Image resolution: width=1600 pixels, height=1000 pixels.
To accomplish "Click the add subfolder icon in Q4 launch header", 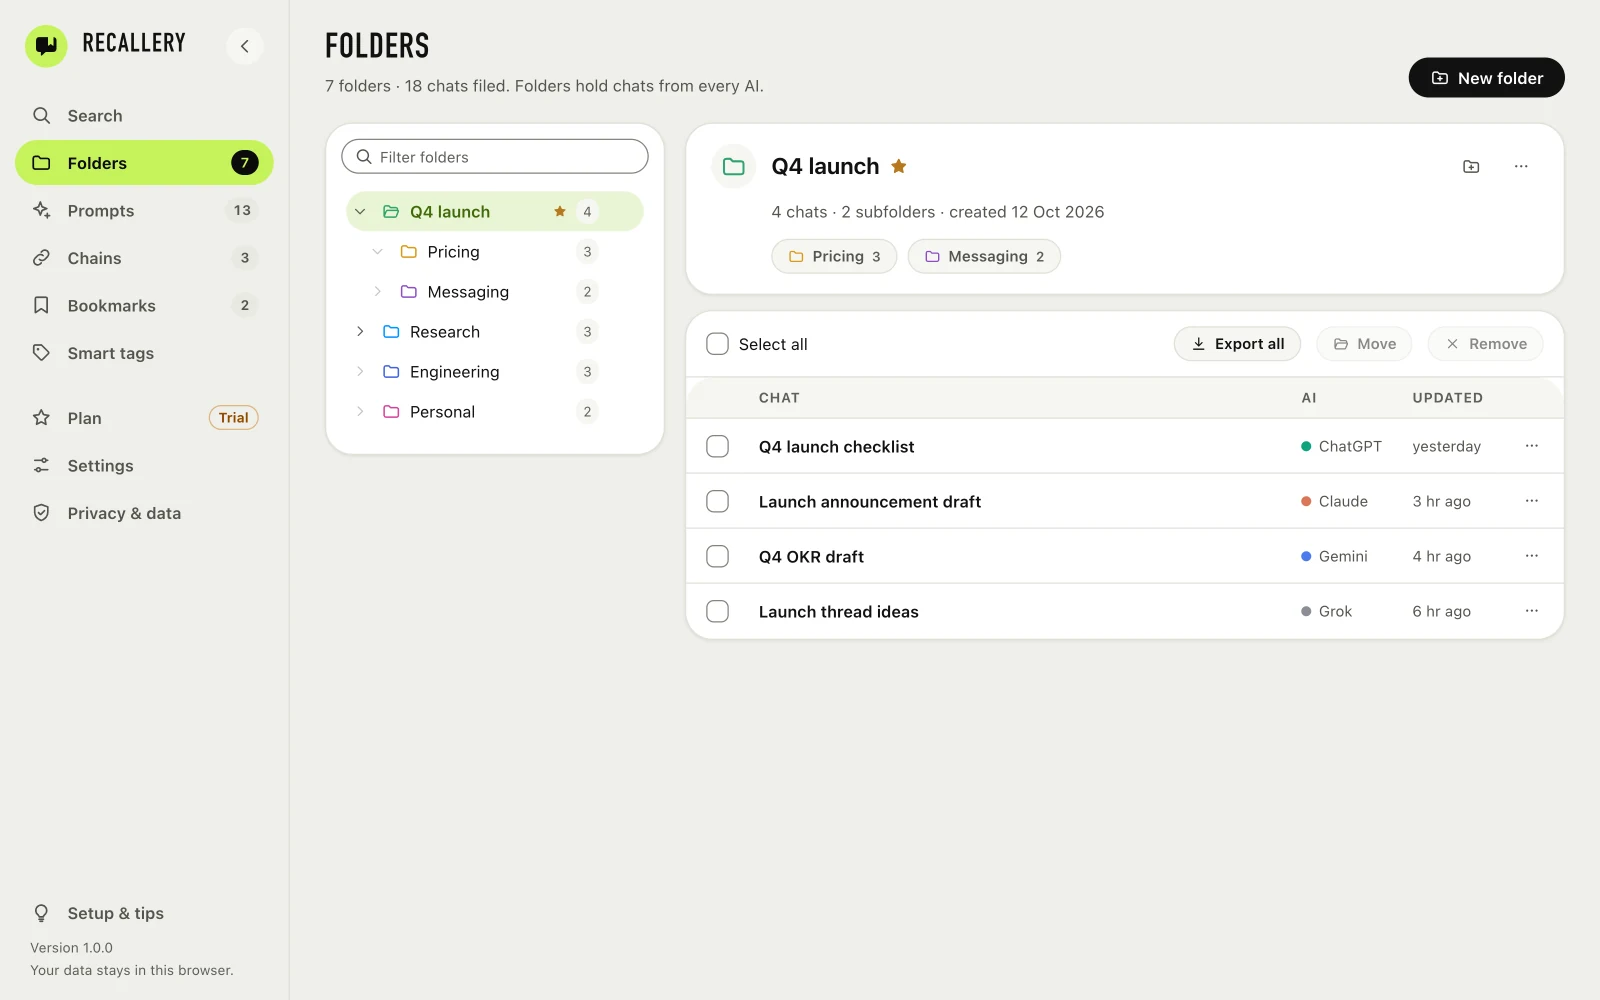I will point(1471,166).
